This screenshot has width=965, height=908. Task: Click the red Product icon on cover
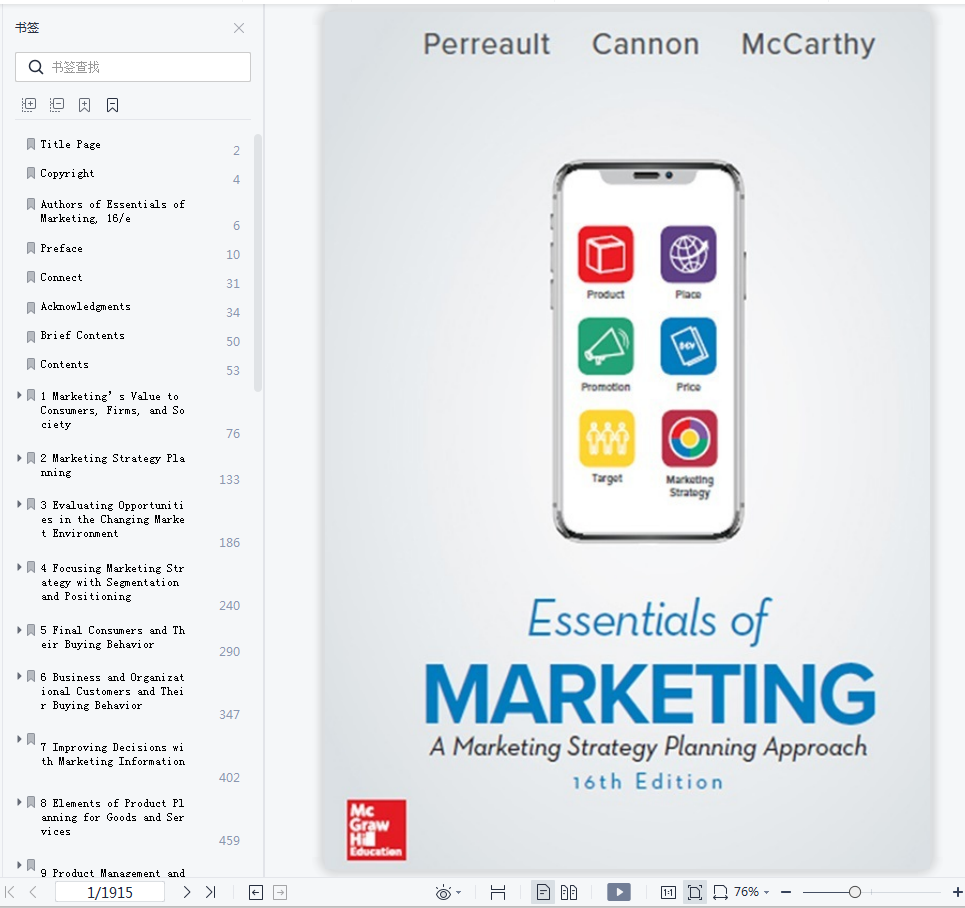click(x=606, y=254)
